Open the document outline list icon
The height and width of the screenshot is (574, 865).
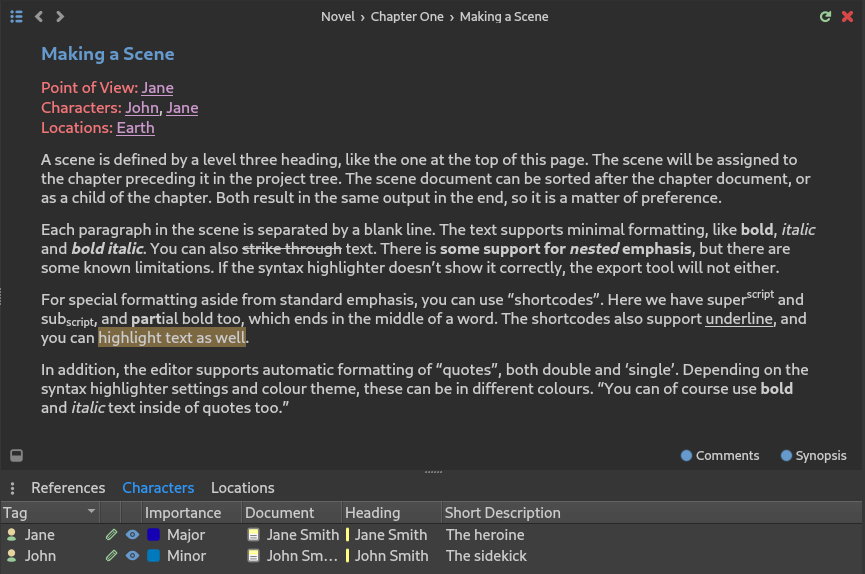pyautogui.click(x=17, y=17)
